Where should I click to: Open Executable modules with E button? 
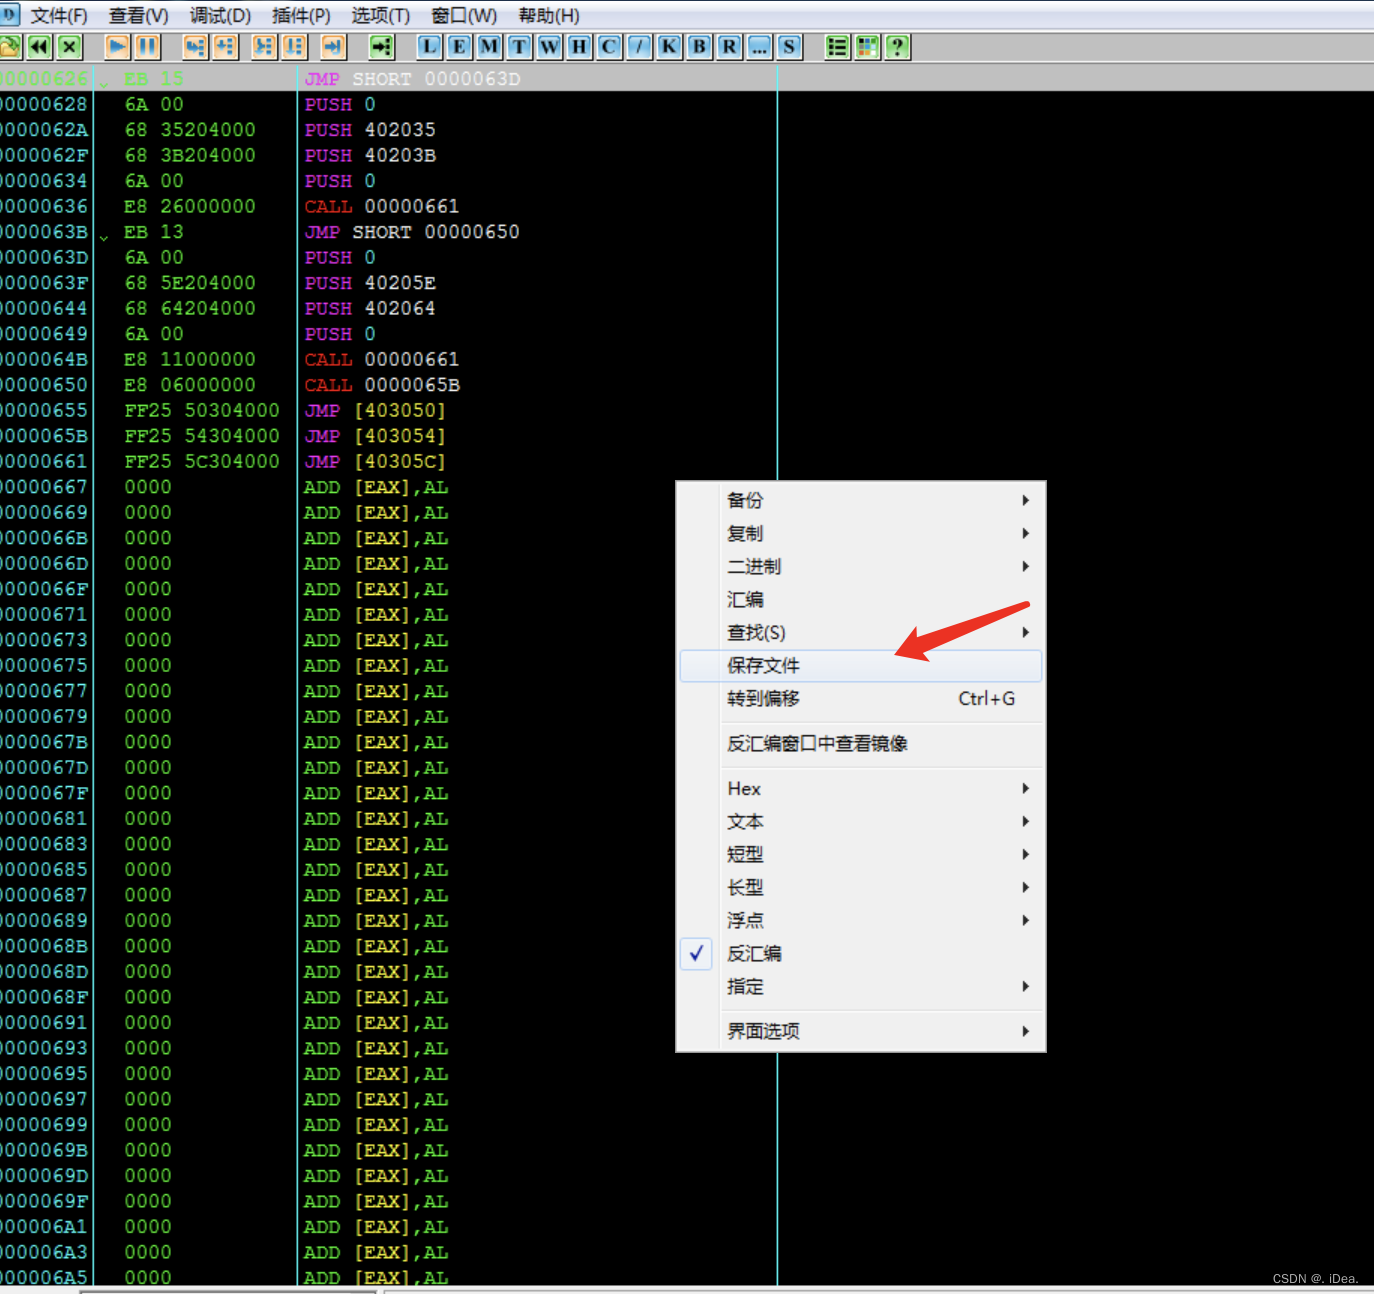click(459, 46)
